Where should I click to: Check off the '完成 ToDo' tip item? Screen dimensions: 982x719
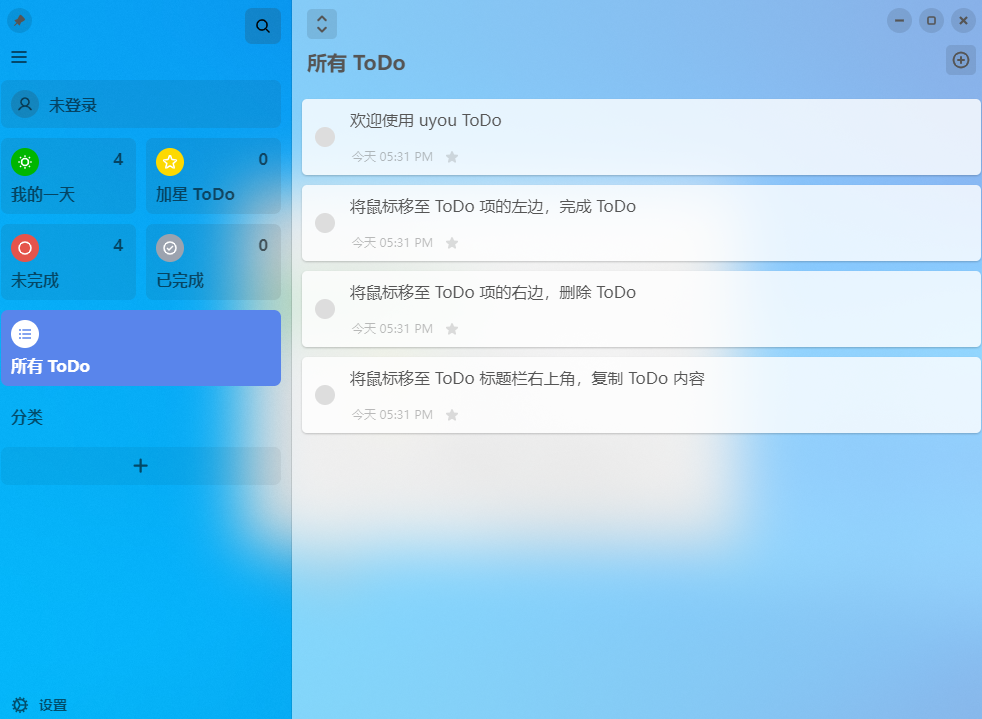(325, 223)
